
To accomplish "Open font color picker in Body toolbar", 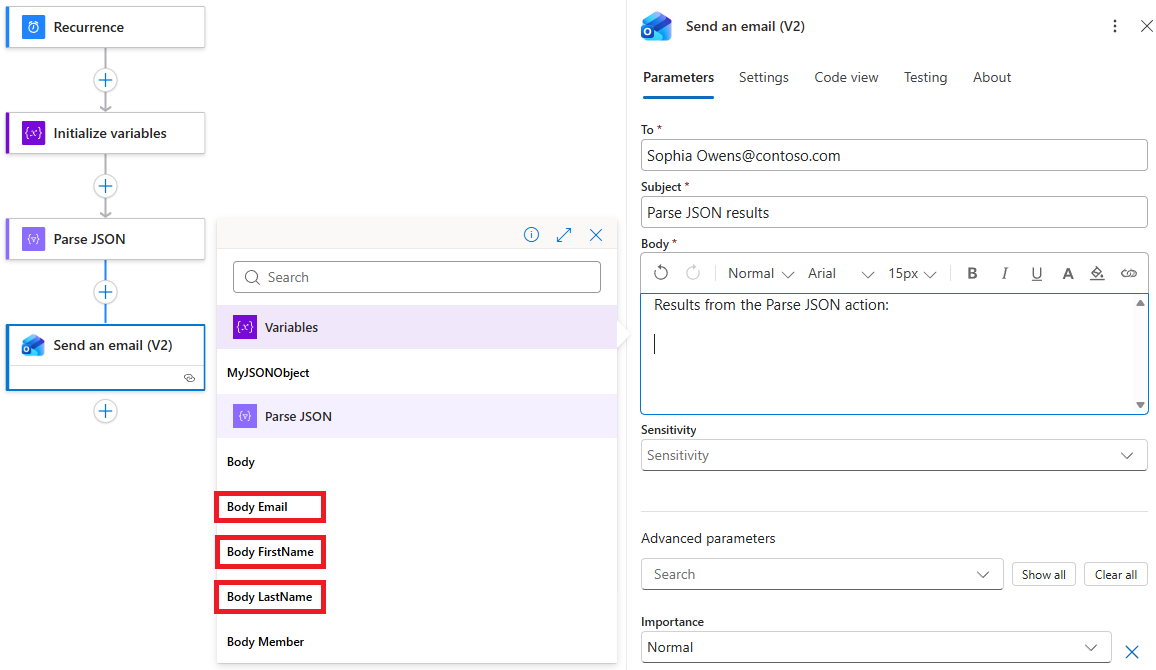I will pos(1068,273).
